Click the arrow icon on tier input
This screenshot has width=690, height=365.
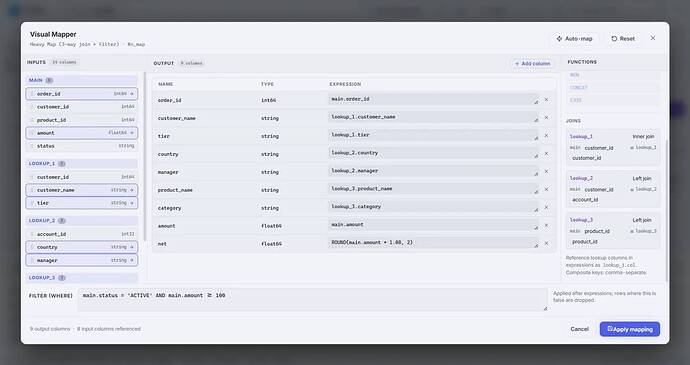pos(132,203)
